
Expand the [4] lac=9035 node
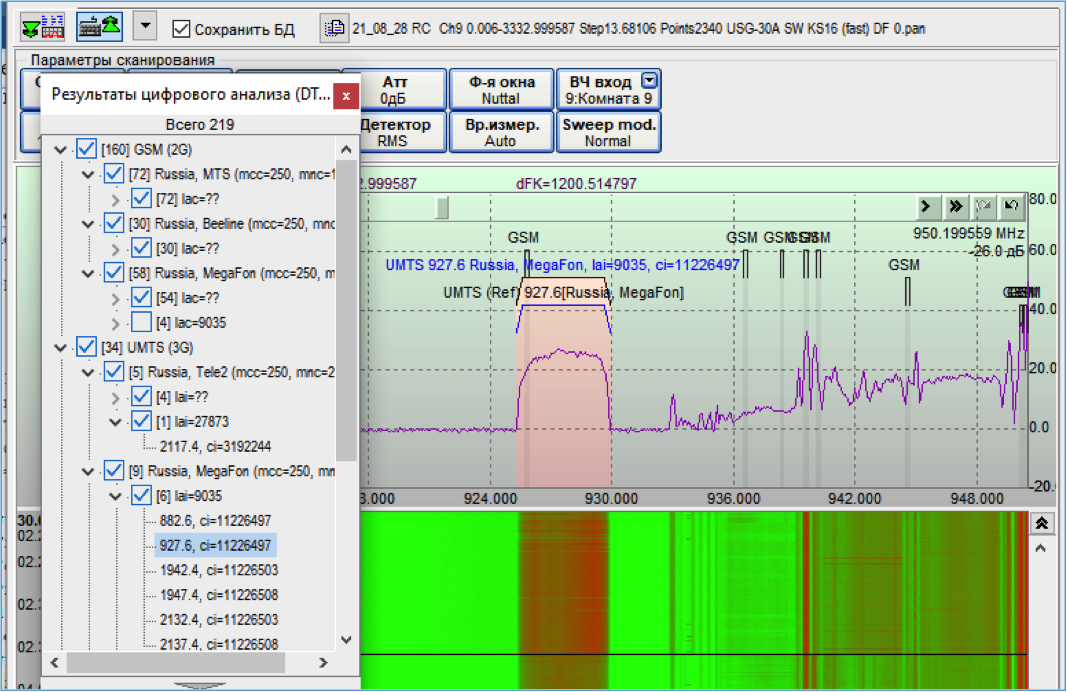click(116, 323)
